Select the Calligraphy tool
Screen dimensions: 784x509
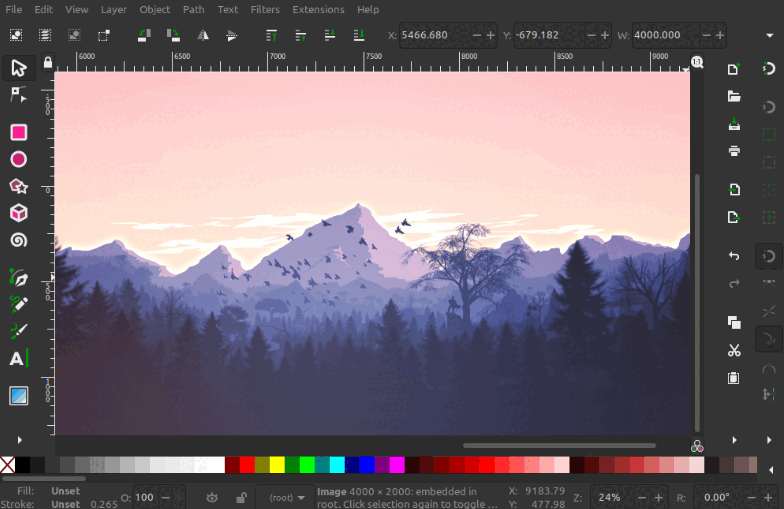pos(18,331)
